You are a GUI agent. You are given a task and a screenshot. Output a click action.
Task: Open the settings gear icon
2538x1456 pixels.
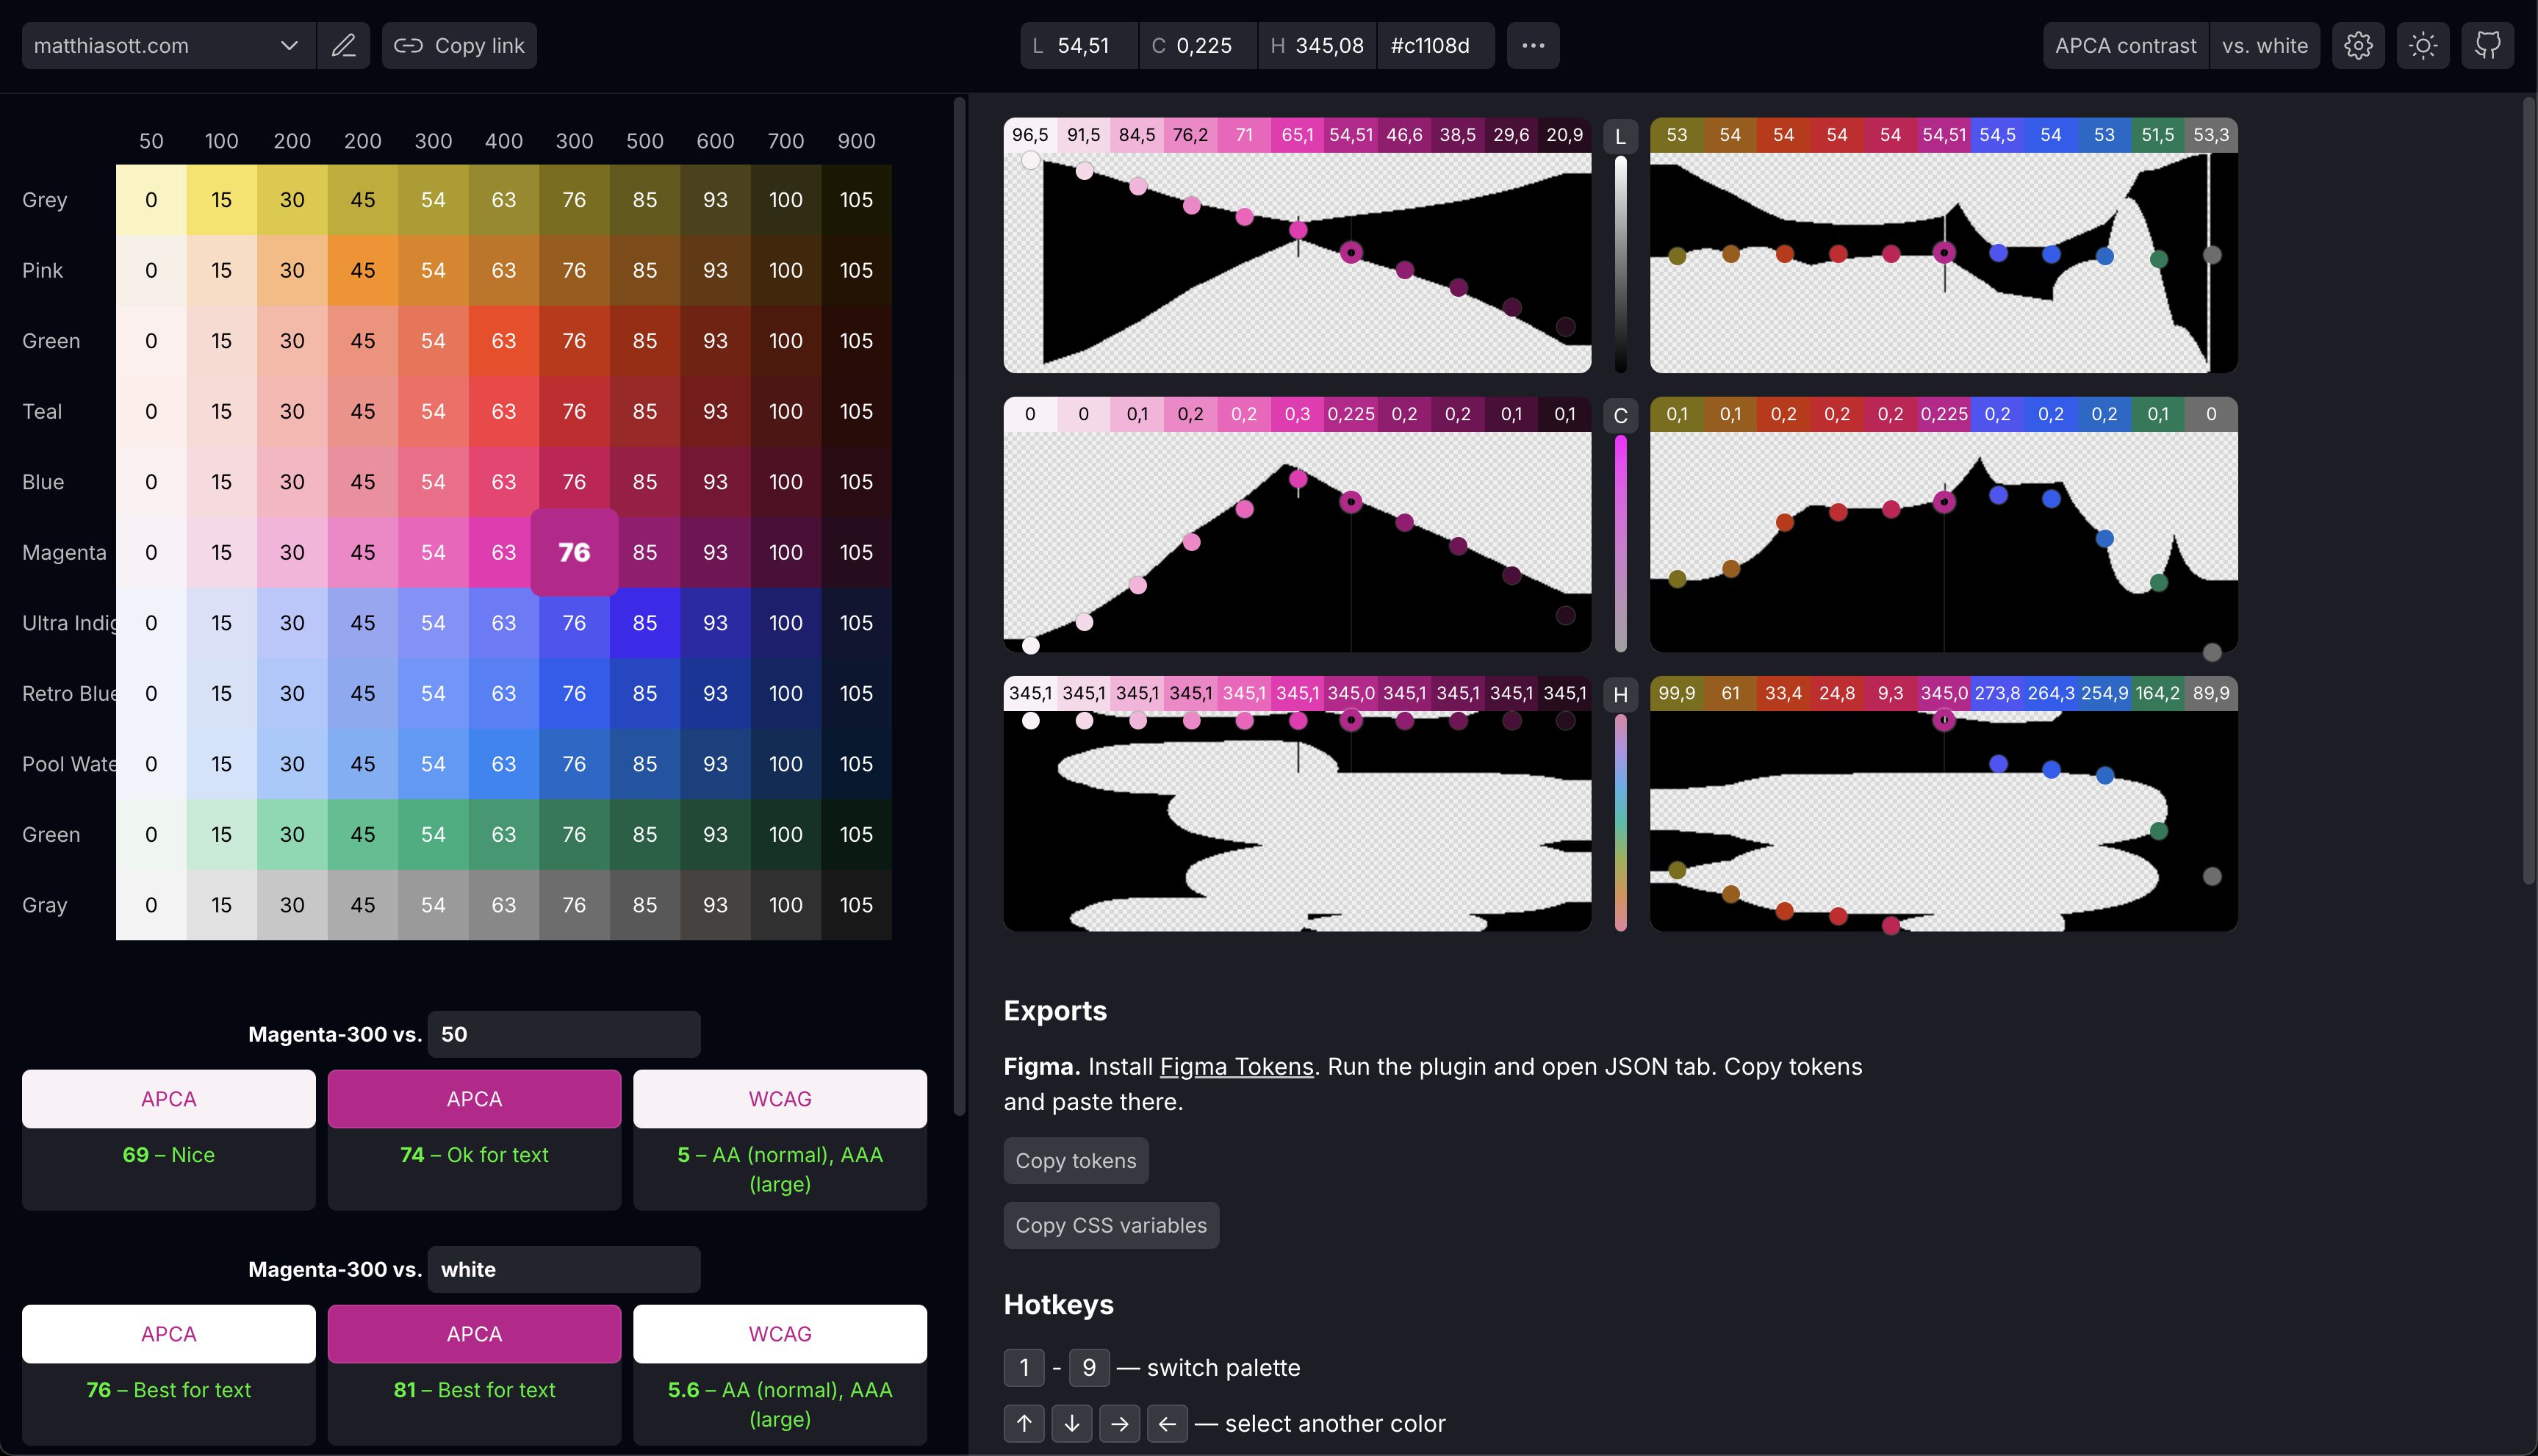2358,46
